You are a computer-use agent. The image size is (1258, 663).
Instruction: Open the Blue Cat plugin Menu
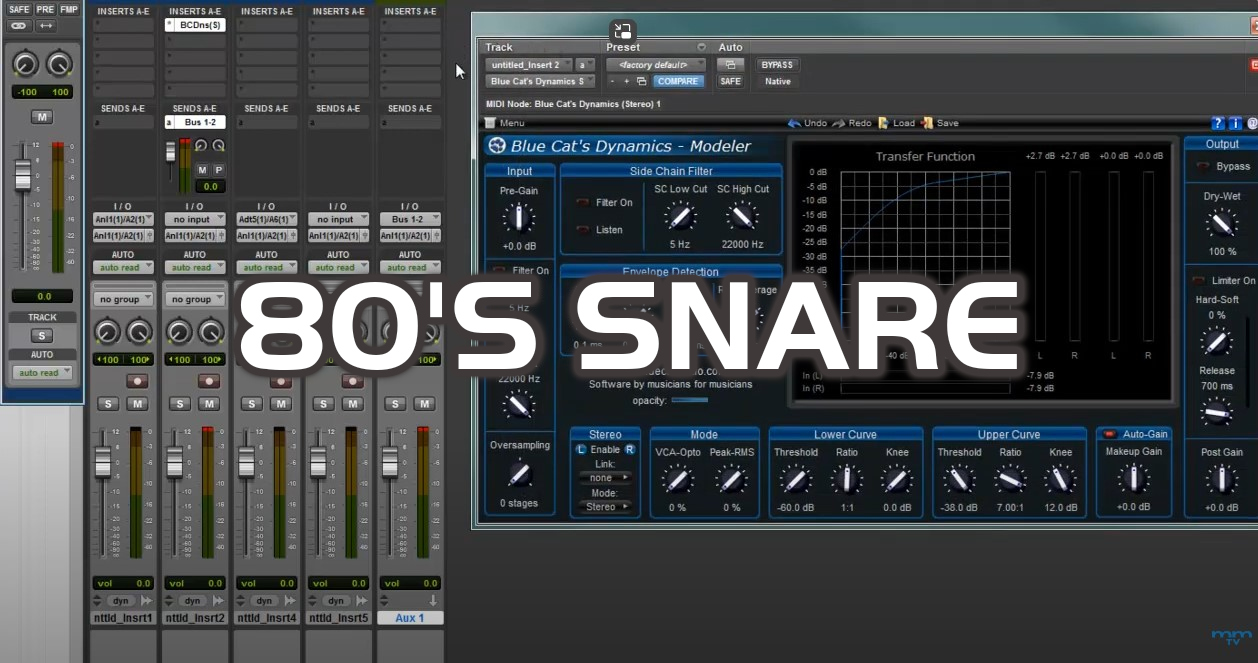505,123
